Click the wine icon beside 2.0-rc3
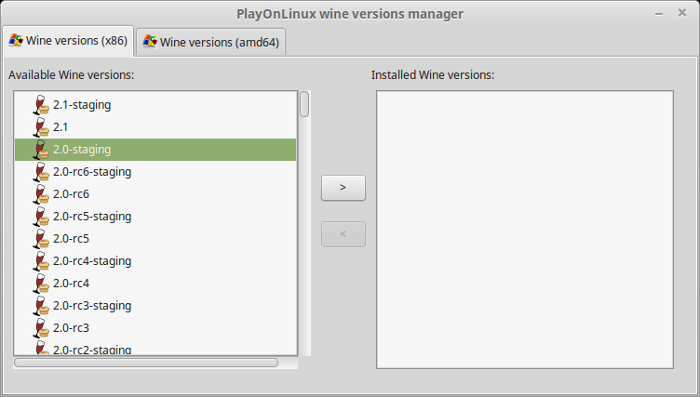This screenshot has width=700, height=397. tap(41, 328)
